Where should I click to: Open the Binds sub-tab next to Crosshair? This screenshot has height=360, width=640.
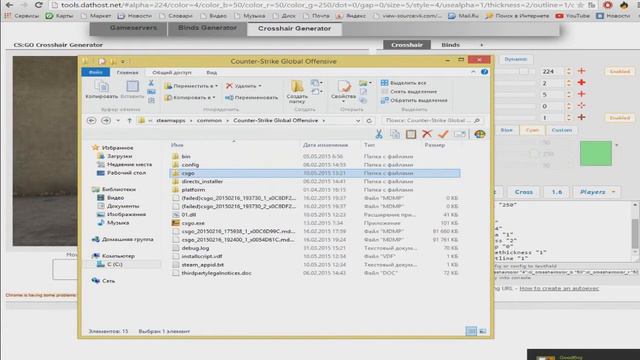(x=451, y=45)
